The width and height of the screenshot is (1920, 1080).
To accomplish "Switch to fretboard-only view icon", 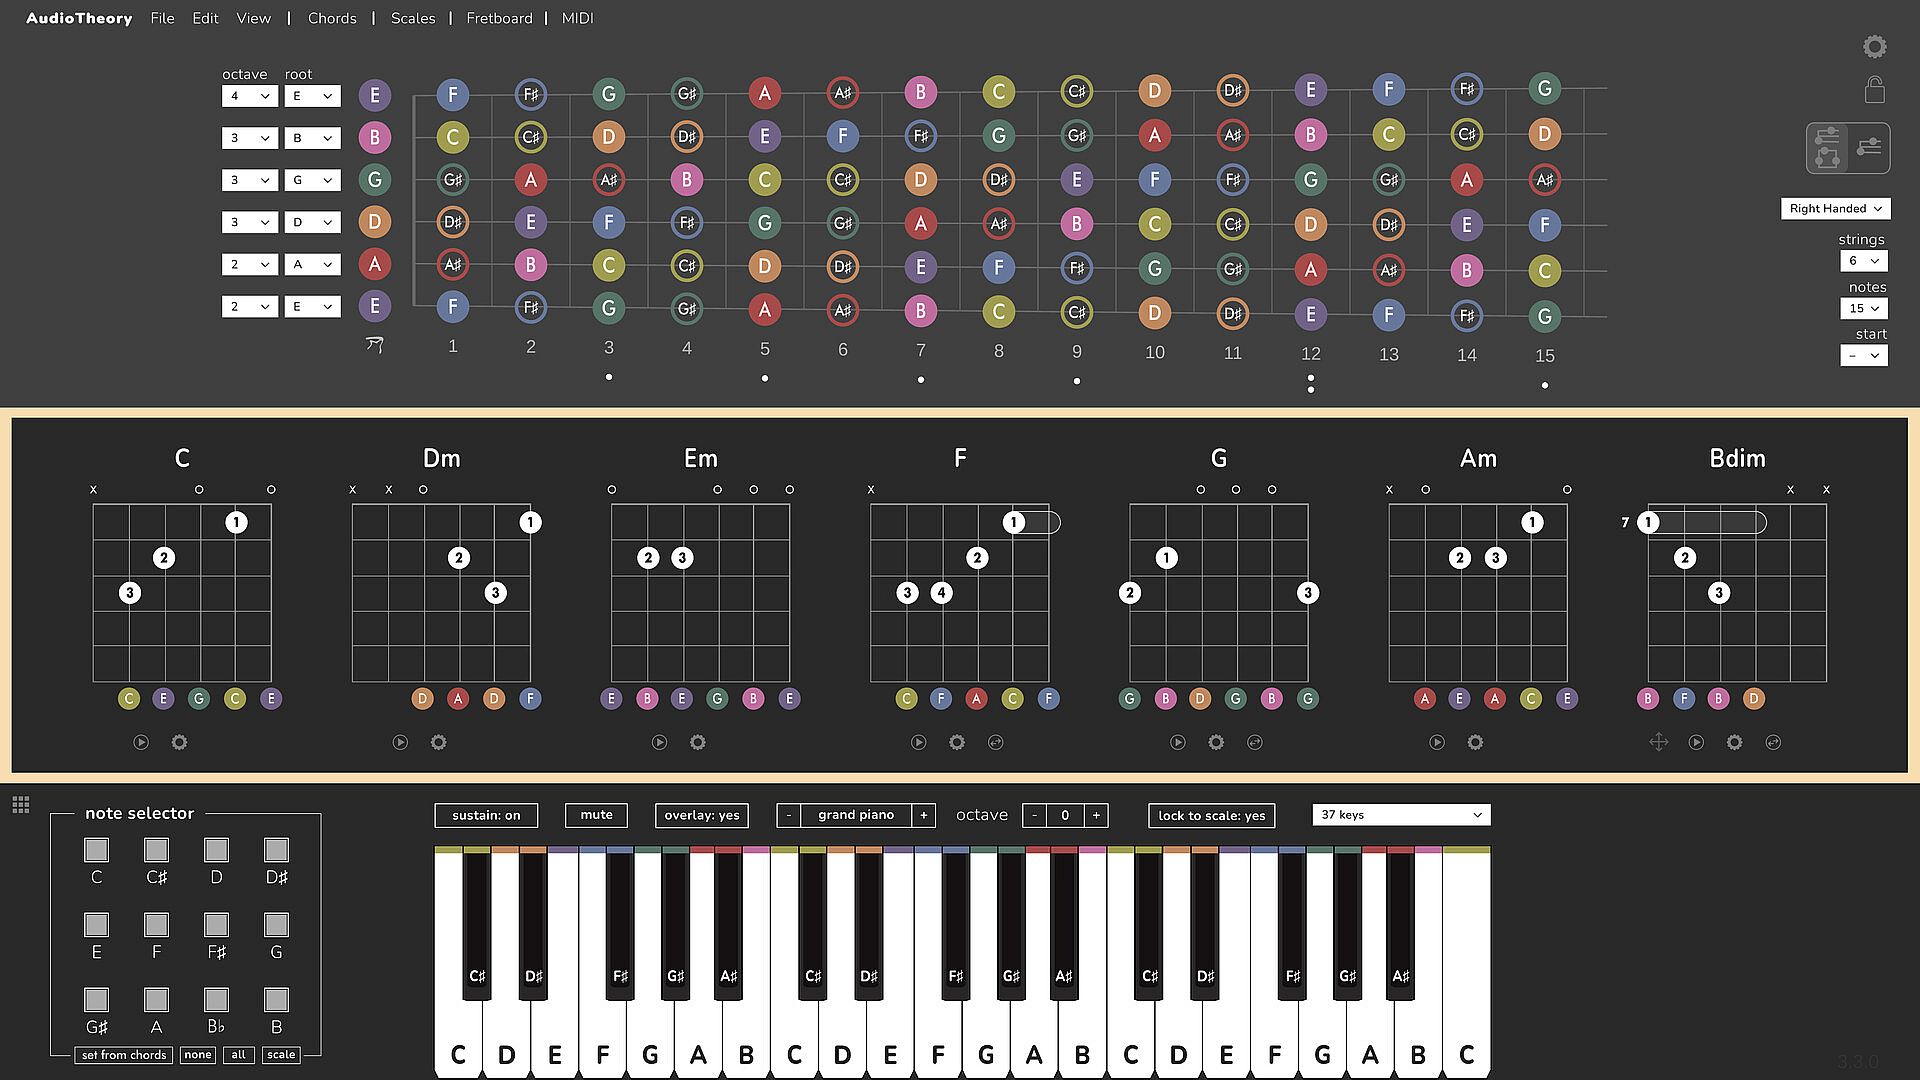I will click(1868, 148).
